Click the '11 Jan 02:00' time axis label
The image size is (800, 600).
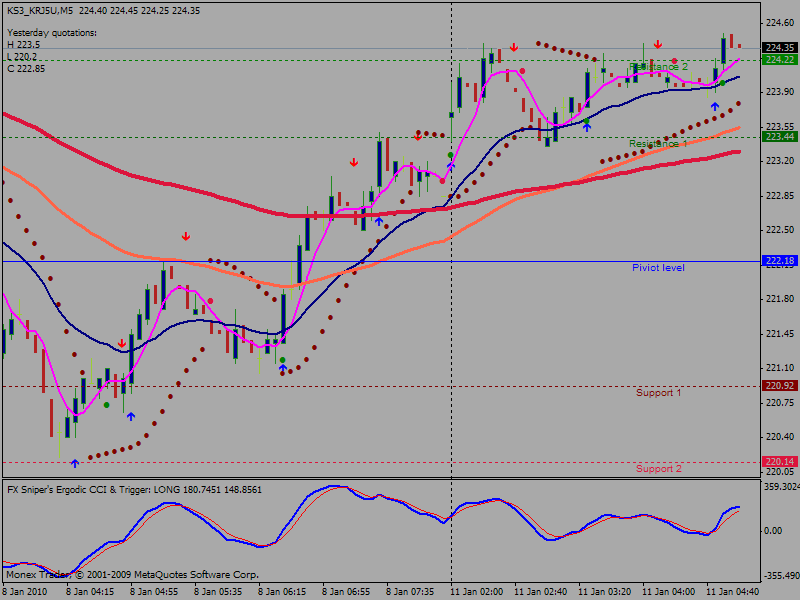pyautogui.click(x=476, y=592)
